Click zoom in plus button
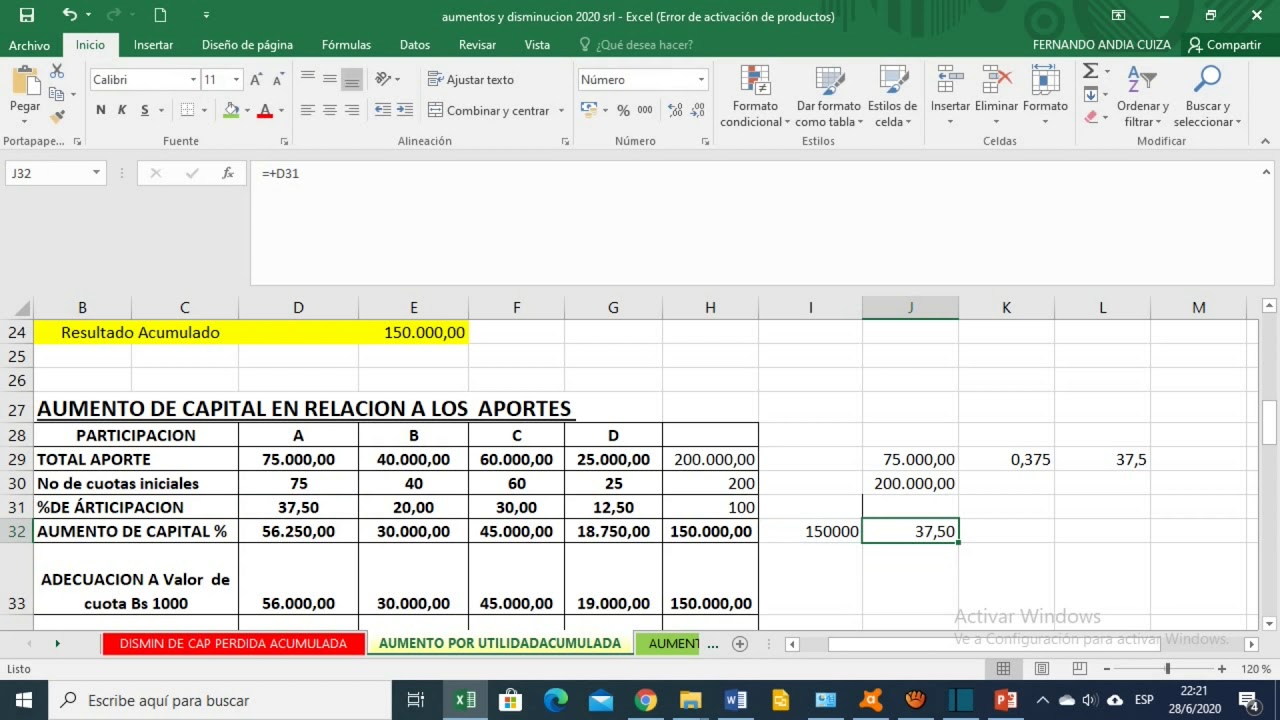Image resolution: width=1280 pixels, height=720 pixels. [x=1222, y=668]
